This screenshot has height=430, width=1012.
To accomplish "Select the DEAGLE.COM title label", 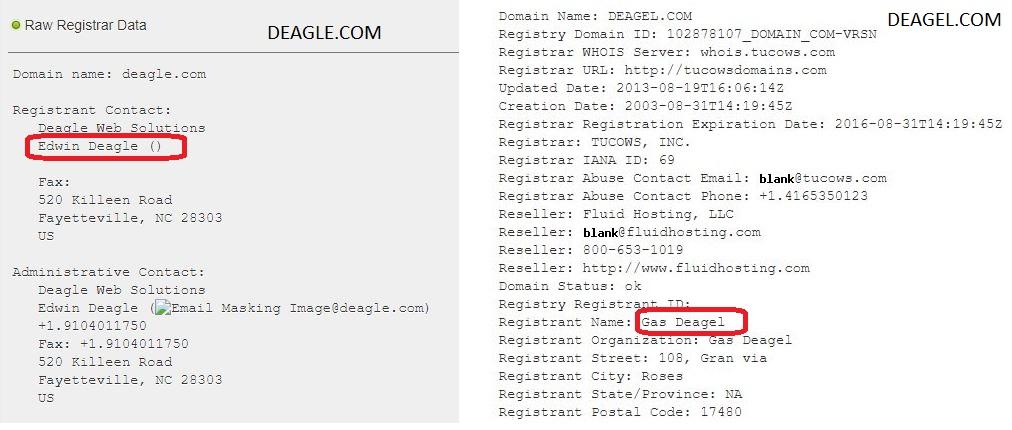I will 324,32.
